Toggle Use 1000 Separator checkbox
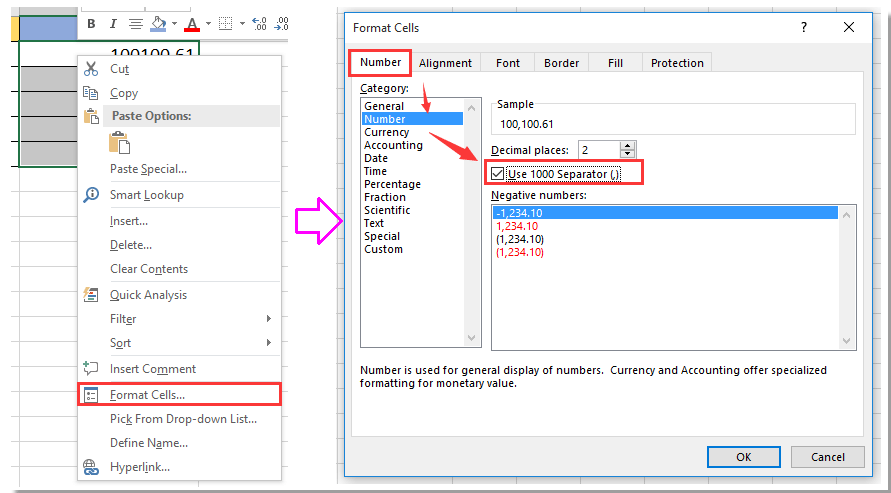The image size is (891, 493). [498, 174]
